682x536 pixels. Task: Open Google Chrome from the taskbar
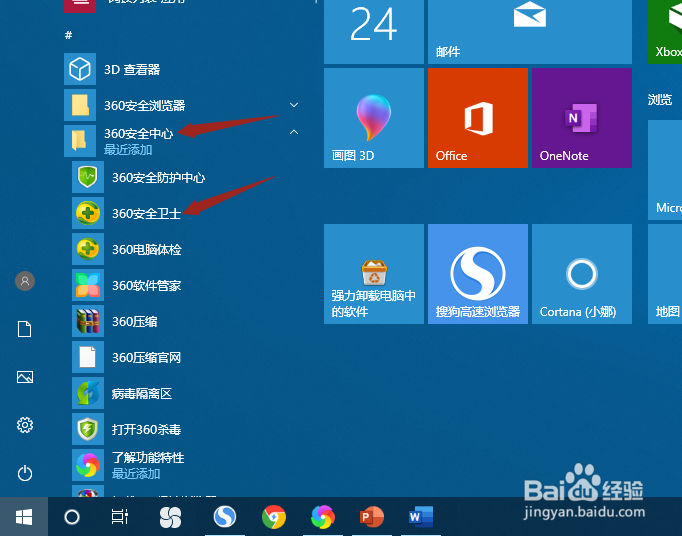click(x=274, y=517)
